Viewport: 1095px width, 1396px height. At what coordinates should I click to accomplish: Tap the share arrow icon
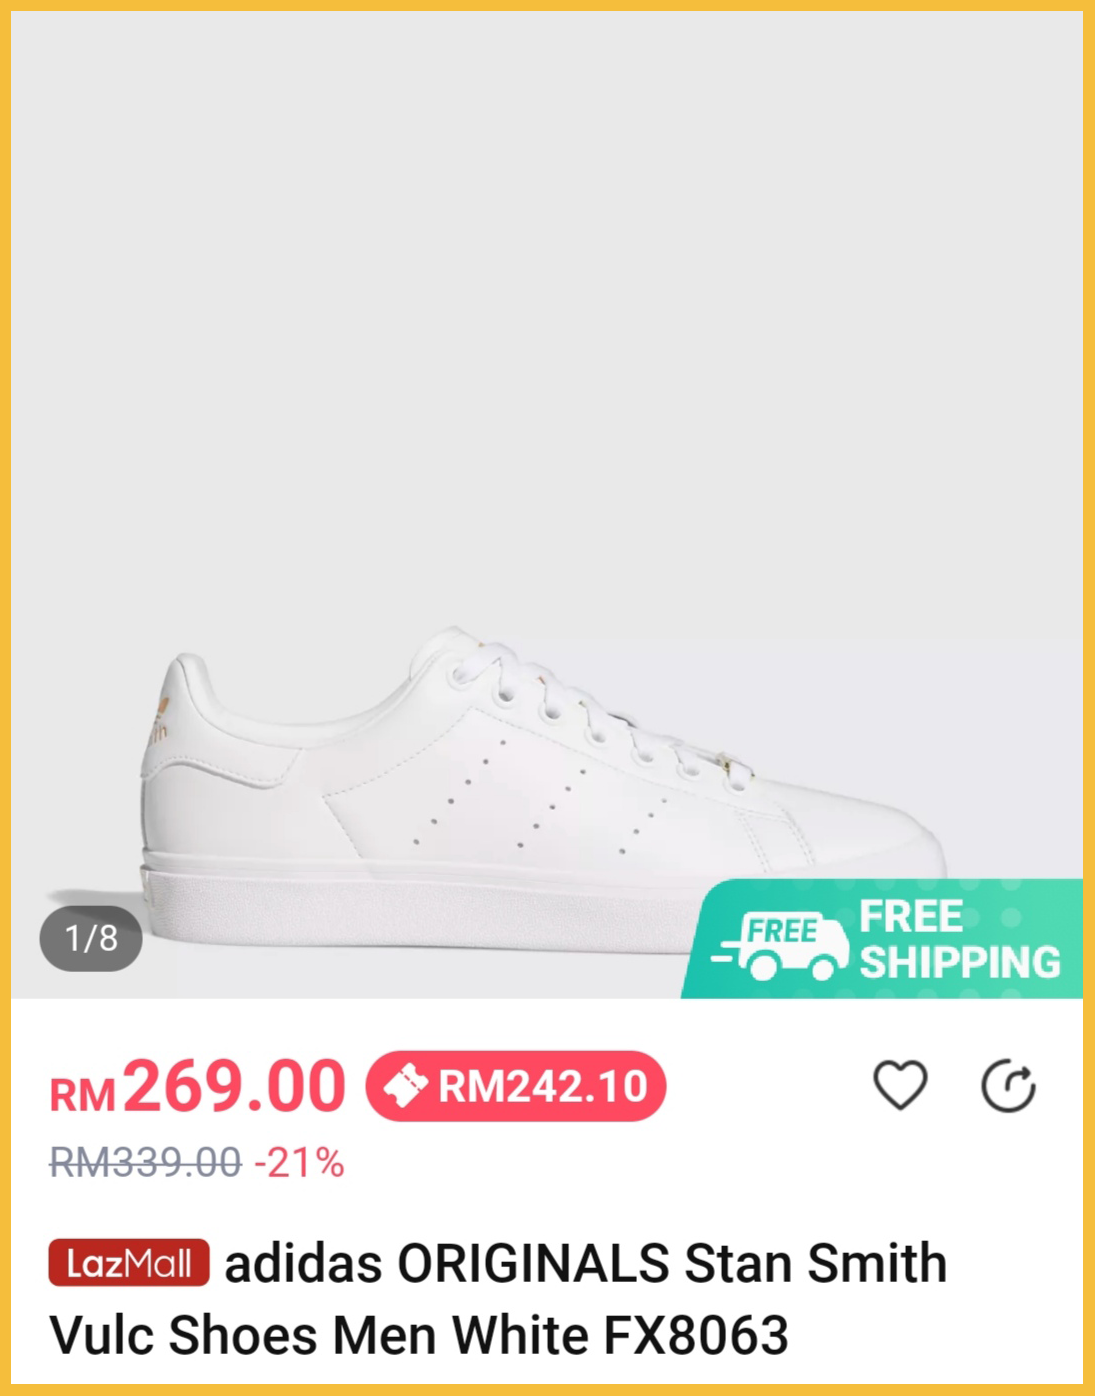(x=1008, y=1087)
